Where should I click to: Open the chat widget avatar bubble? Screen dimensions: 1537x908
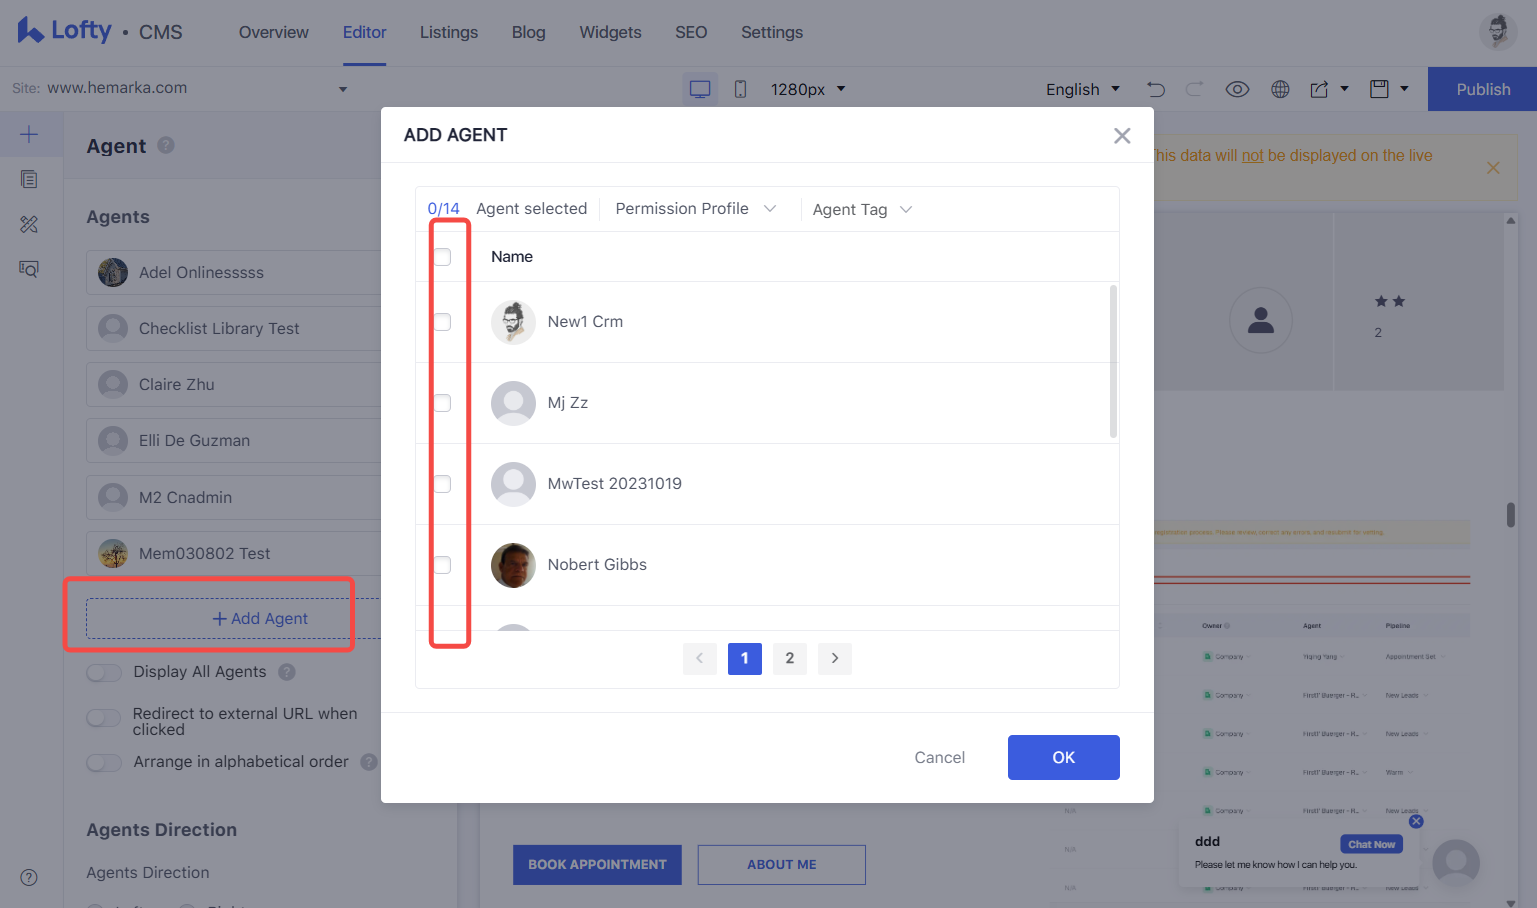click(1456, 862)
